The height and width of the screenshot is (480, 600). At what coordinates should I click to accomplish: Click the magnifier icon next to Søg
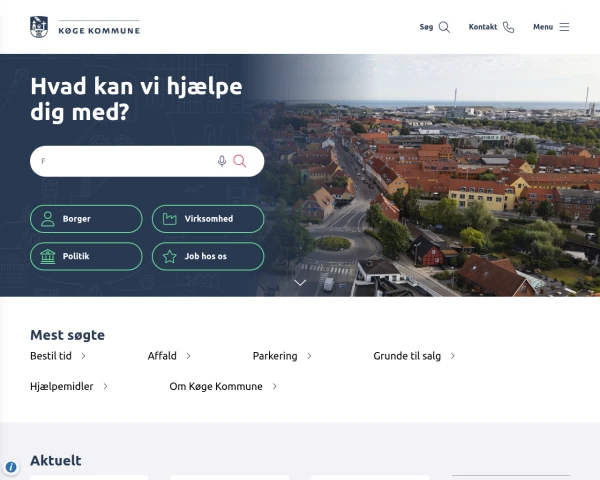coord(444,27)
